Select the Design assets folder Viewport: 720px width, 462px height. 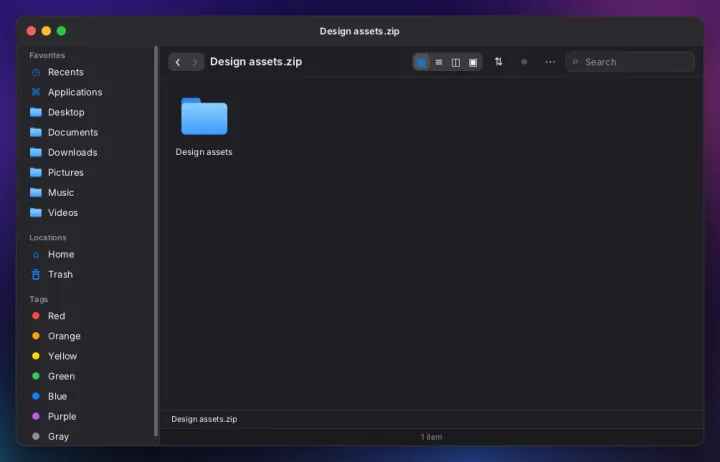tap(204, 126)
